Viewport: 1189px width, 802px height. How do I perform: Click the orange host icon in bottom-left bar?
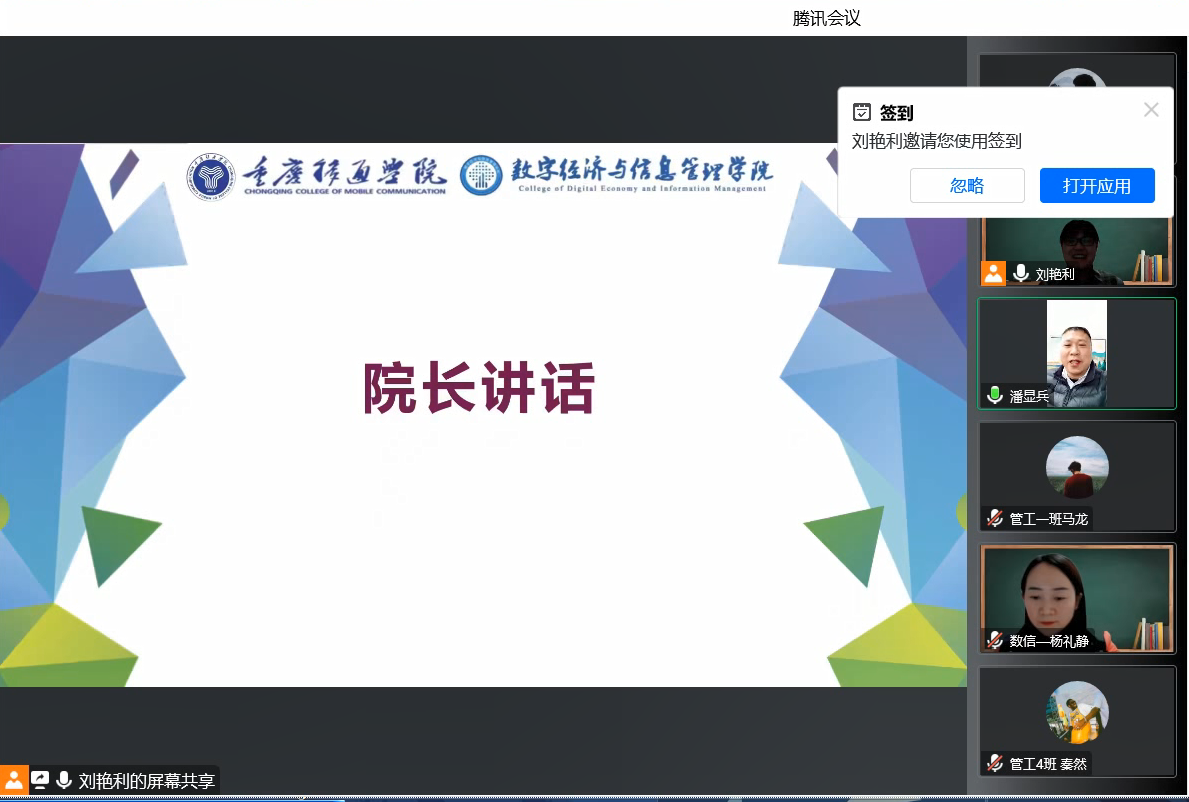pyautogui.click(x=14, y=780)
